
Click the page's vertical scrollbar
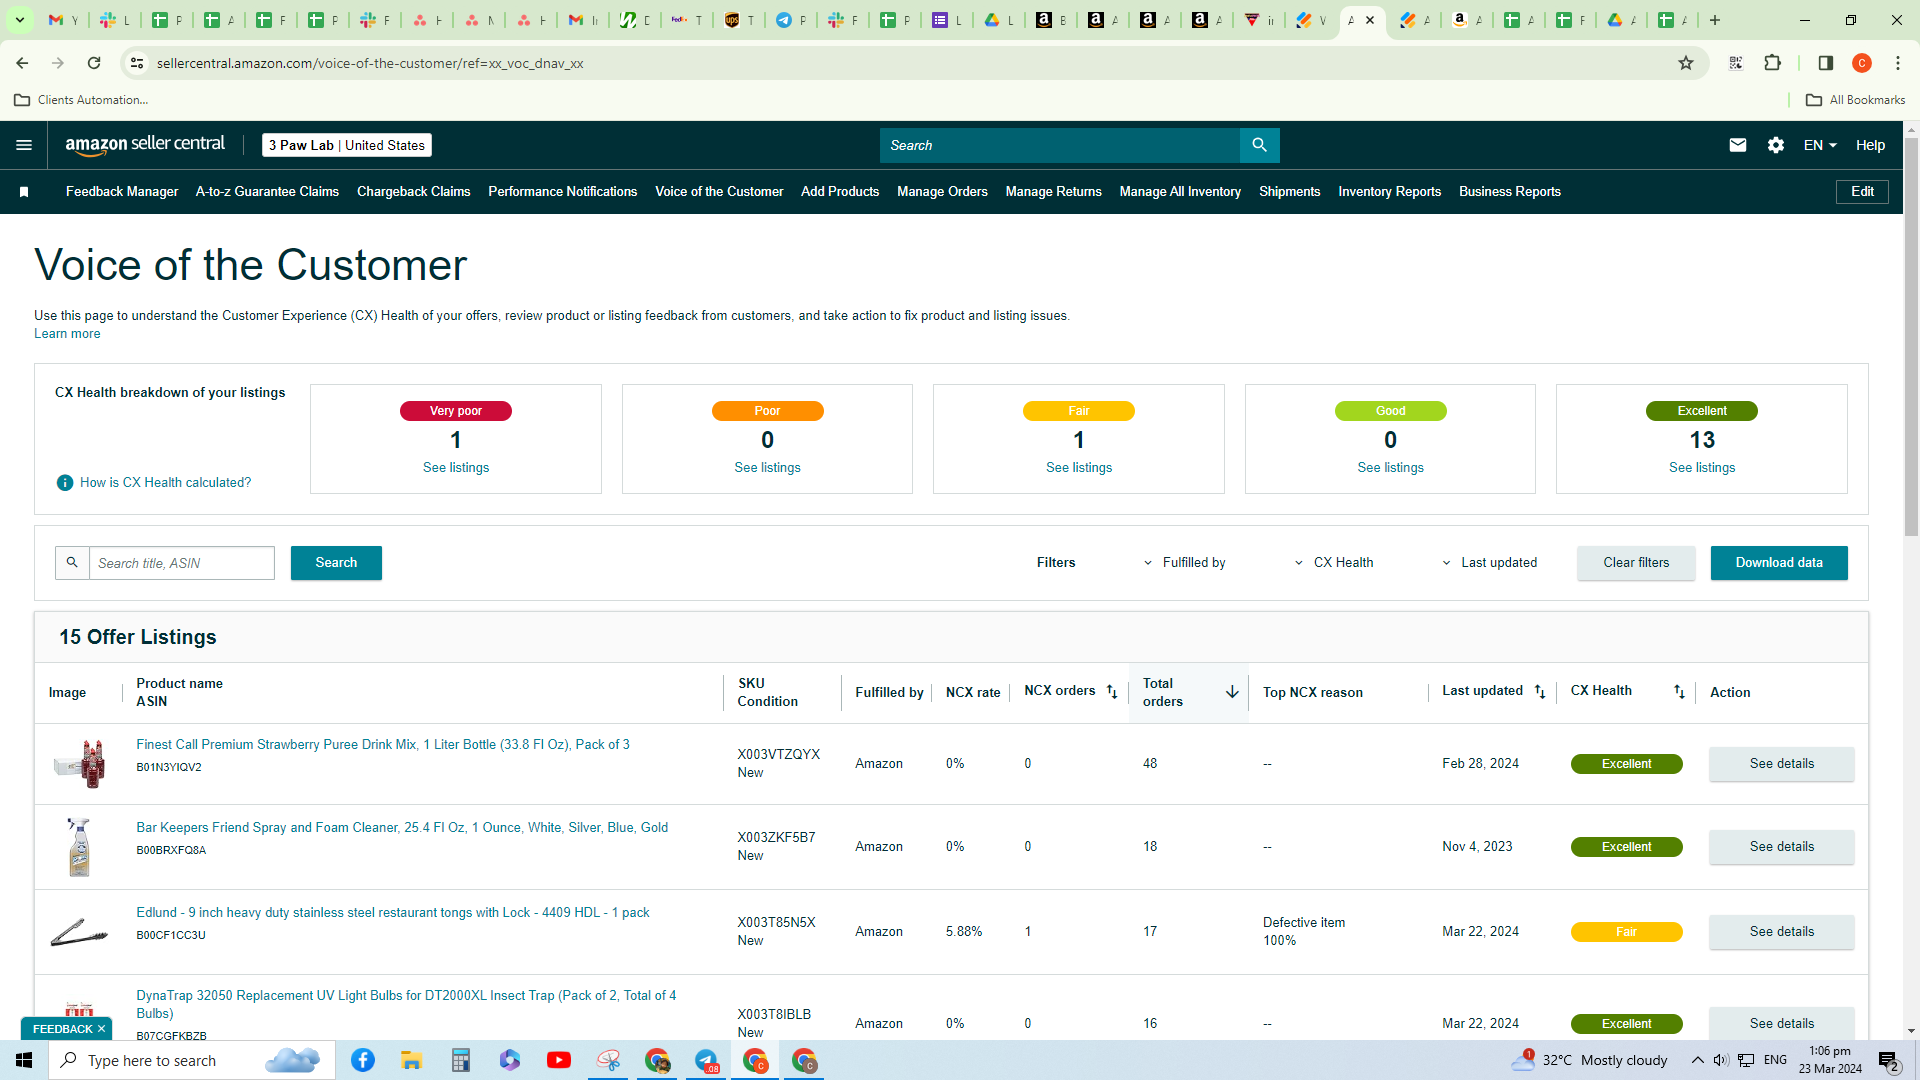[x=1911, y=337]
